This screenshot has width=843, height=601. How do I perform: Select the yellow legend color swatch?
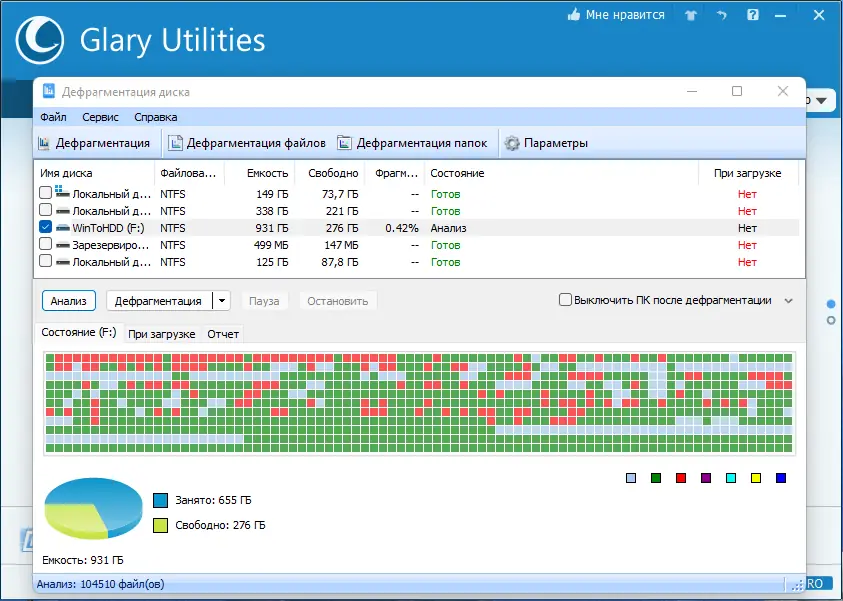pos(755,477)
